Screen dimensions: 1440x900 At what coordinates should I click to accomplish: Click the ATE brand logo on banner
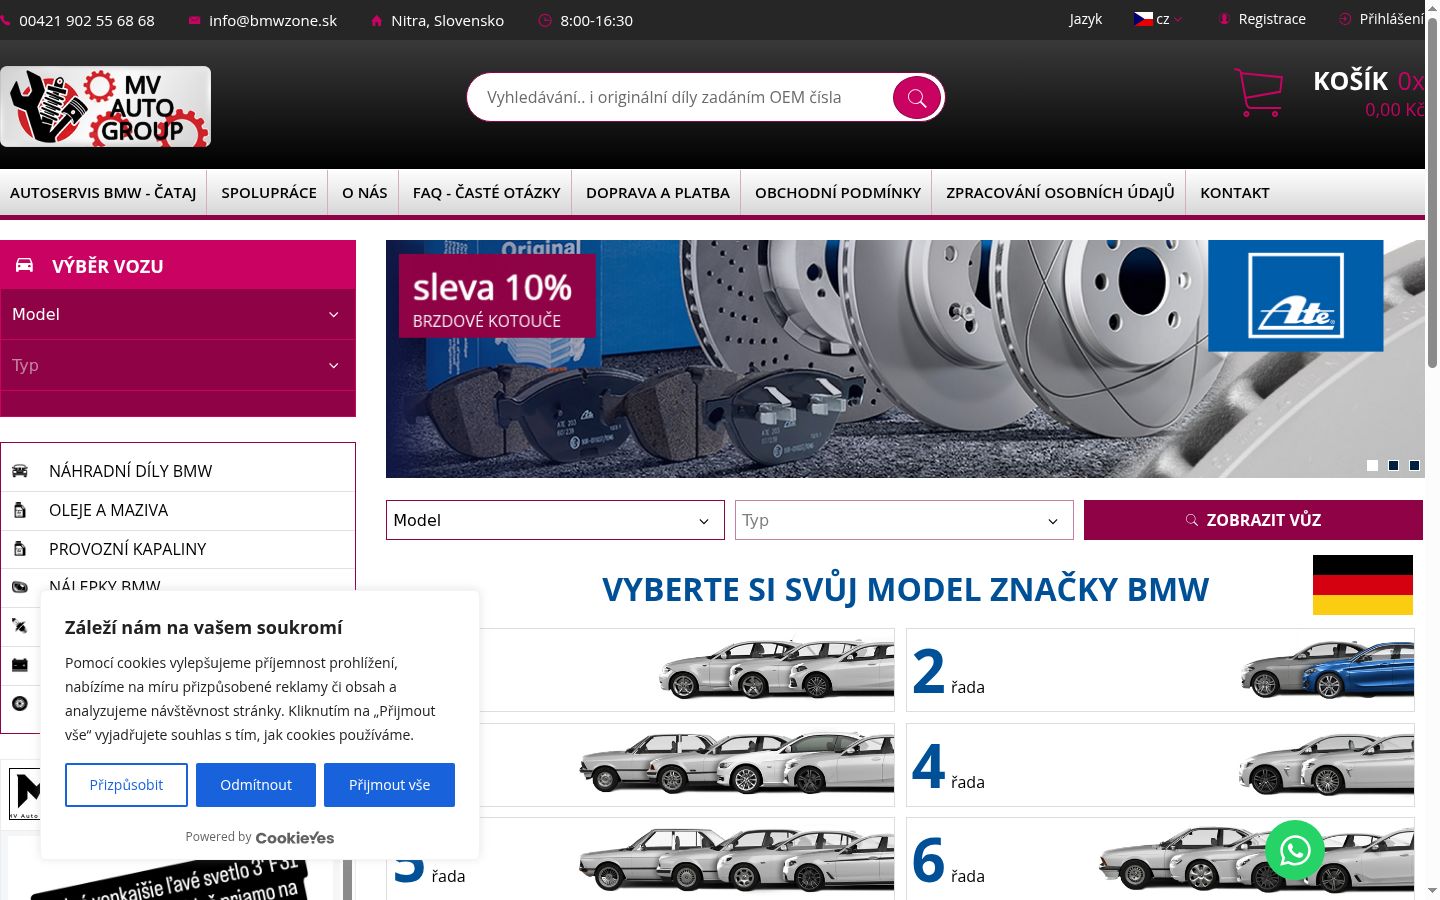[x=1296, y=296]
